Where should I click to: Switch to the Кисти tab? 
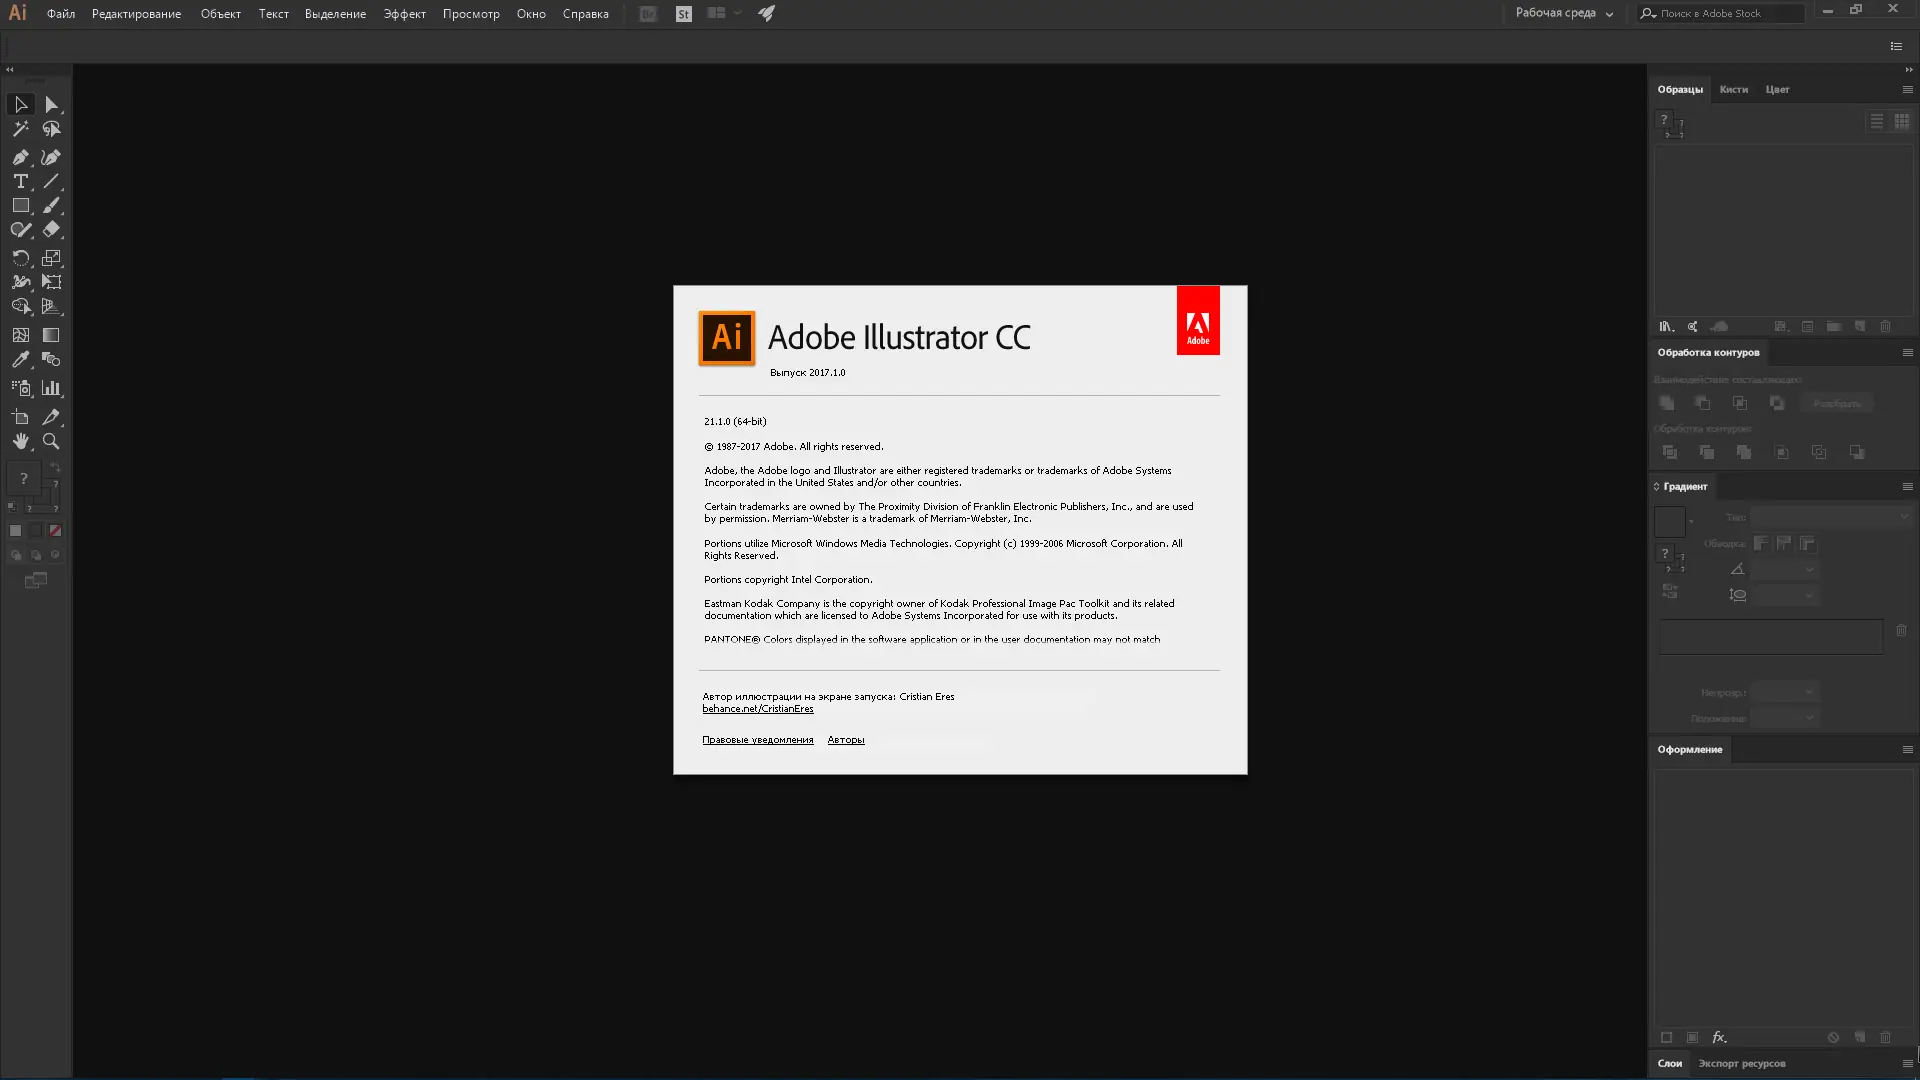(1733, 90)
